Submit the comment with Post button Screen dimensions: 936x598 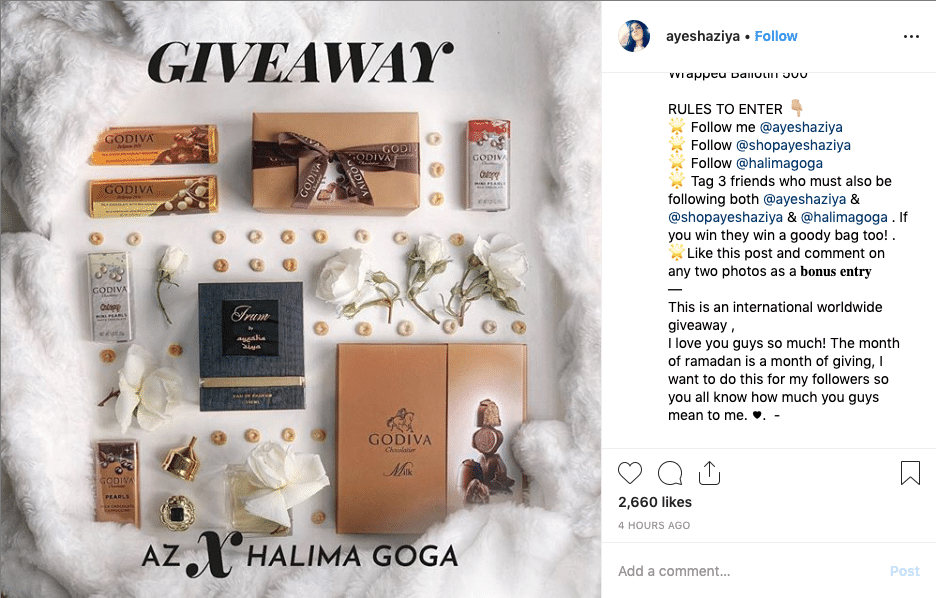point(904,571)
